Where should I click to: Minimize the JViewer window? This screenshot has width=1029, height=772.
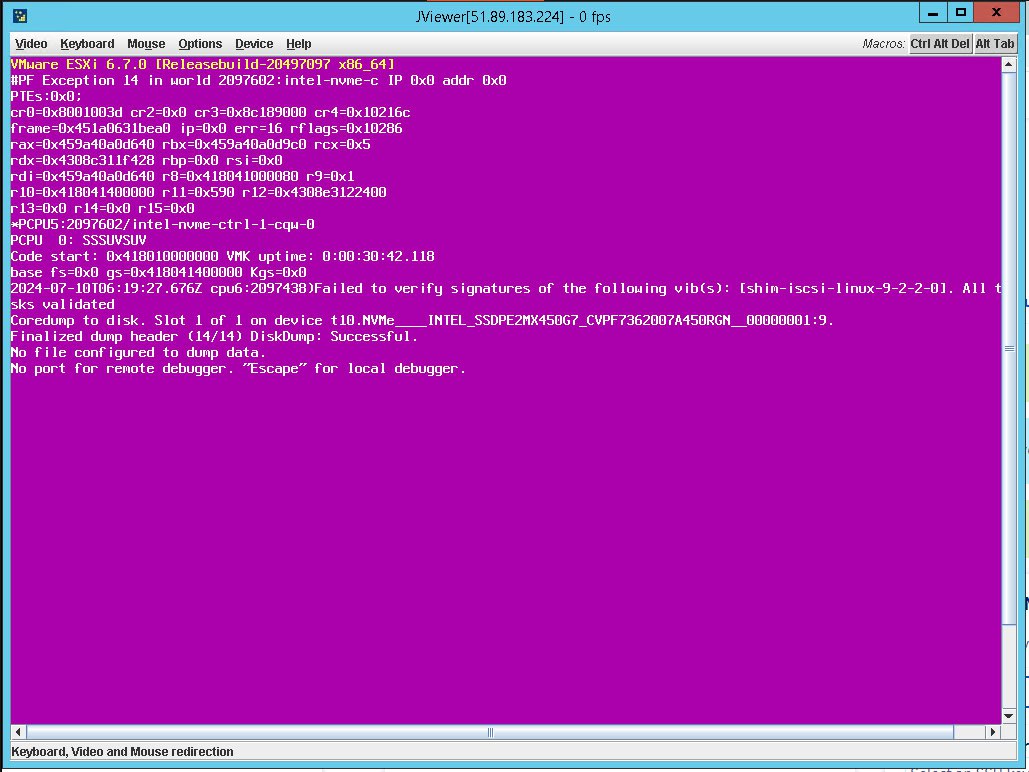click(x=932, y=13)
